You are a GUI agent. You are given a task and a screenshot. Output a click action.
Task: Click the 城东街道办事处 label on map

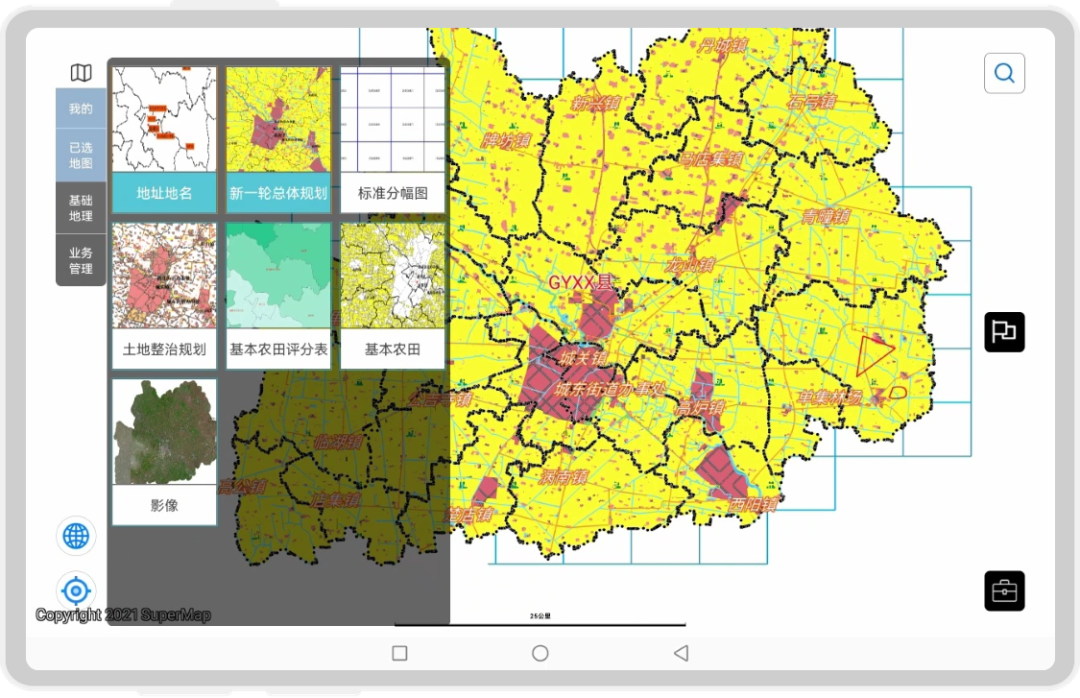(610, 389)
